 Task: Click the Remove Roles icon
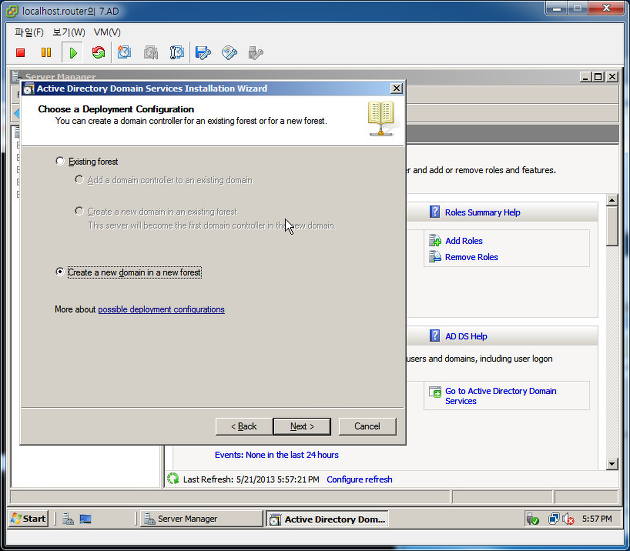click(435, 256)
